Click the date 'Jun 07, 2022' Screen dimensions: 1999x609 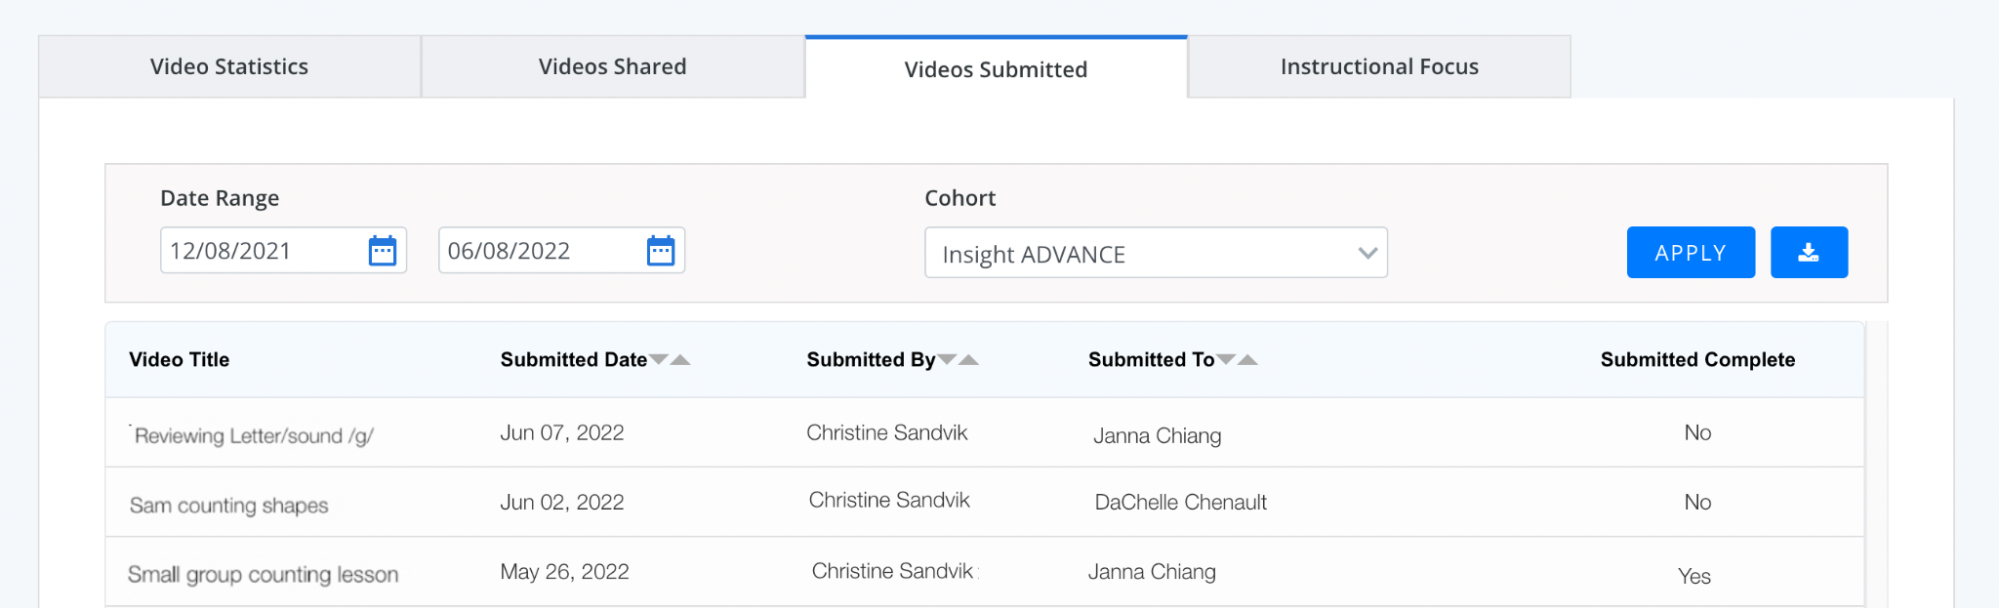click(x=562, y=433)
